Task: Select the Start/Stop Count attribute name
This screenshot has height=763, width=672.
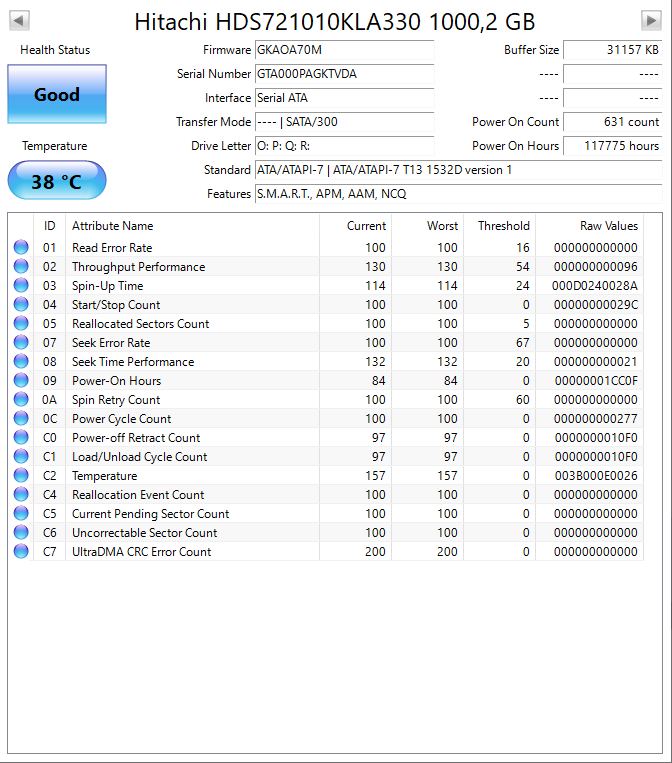Action: (116, 305)
